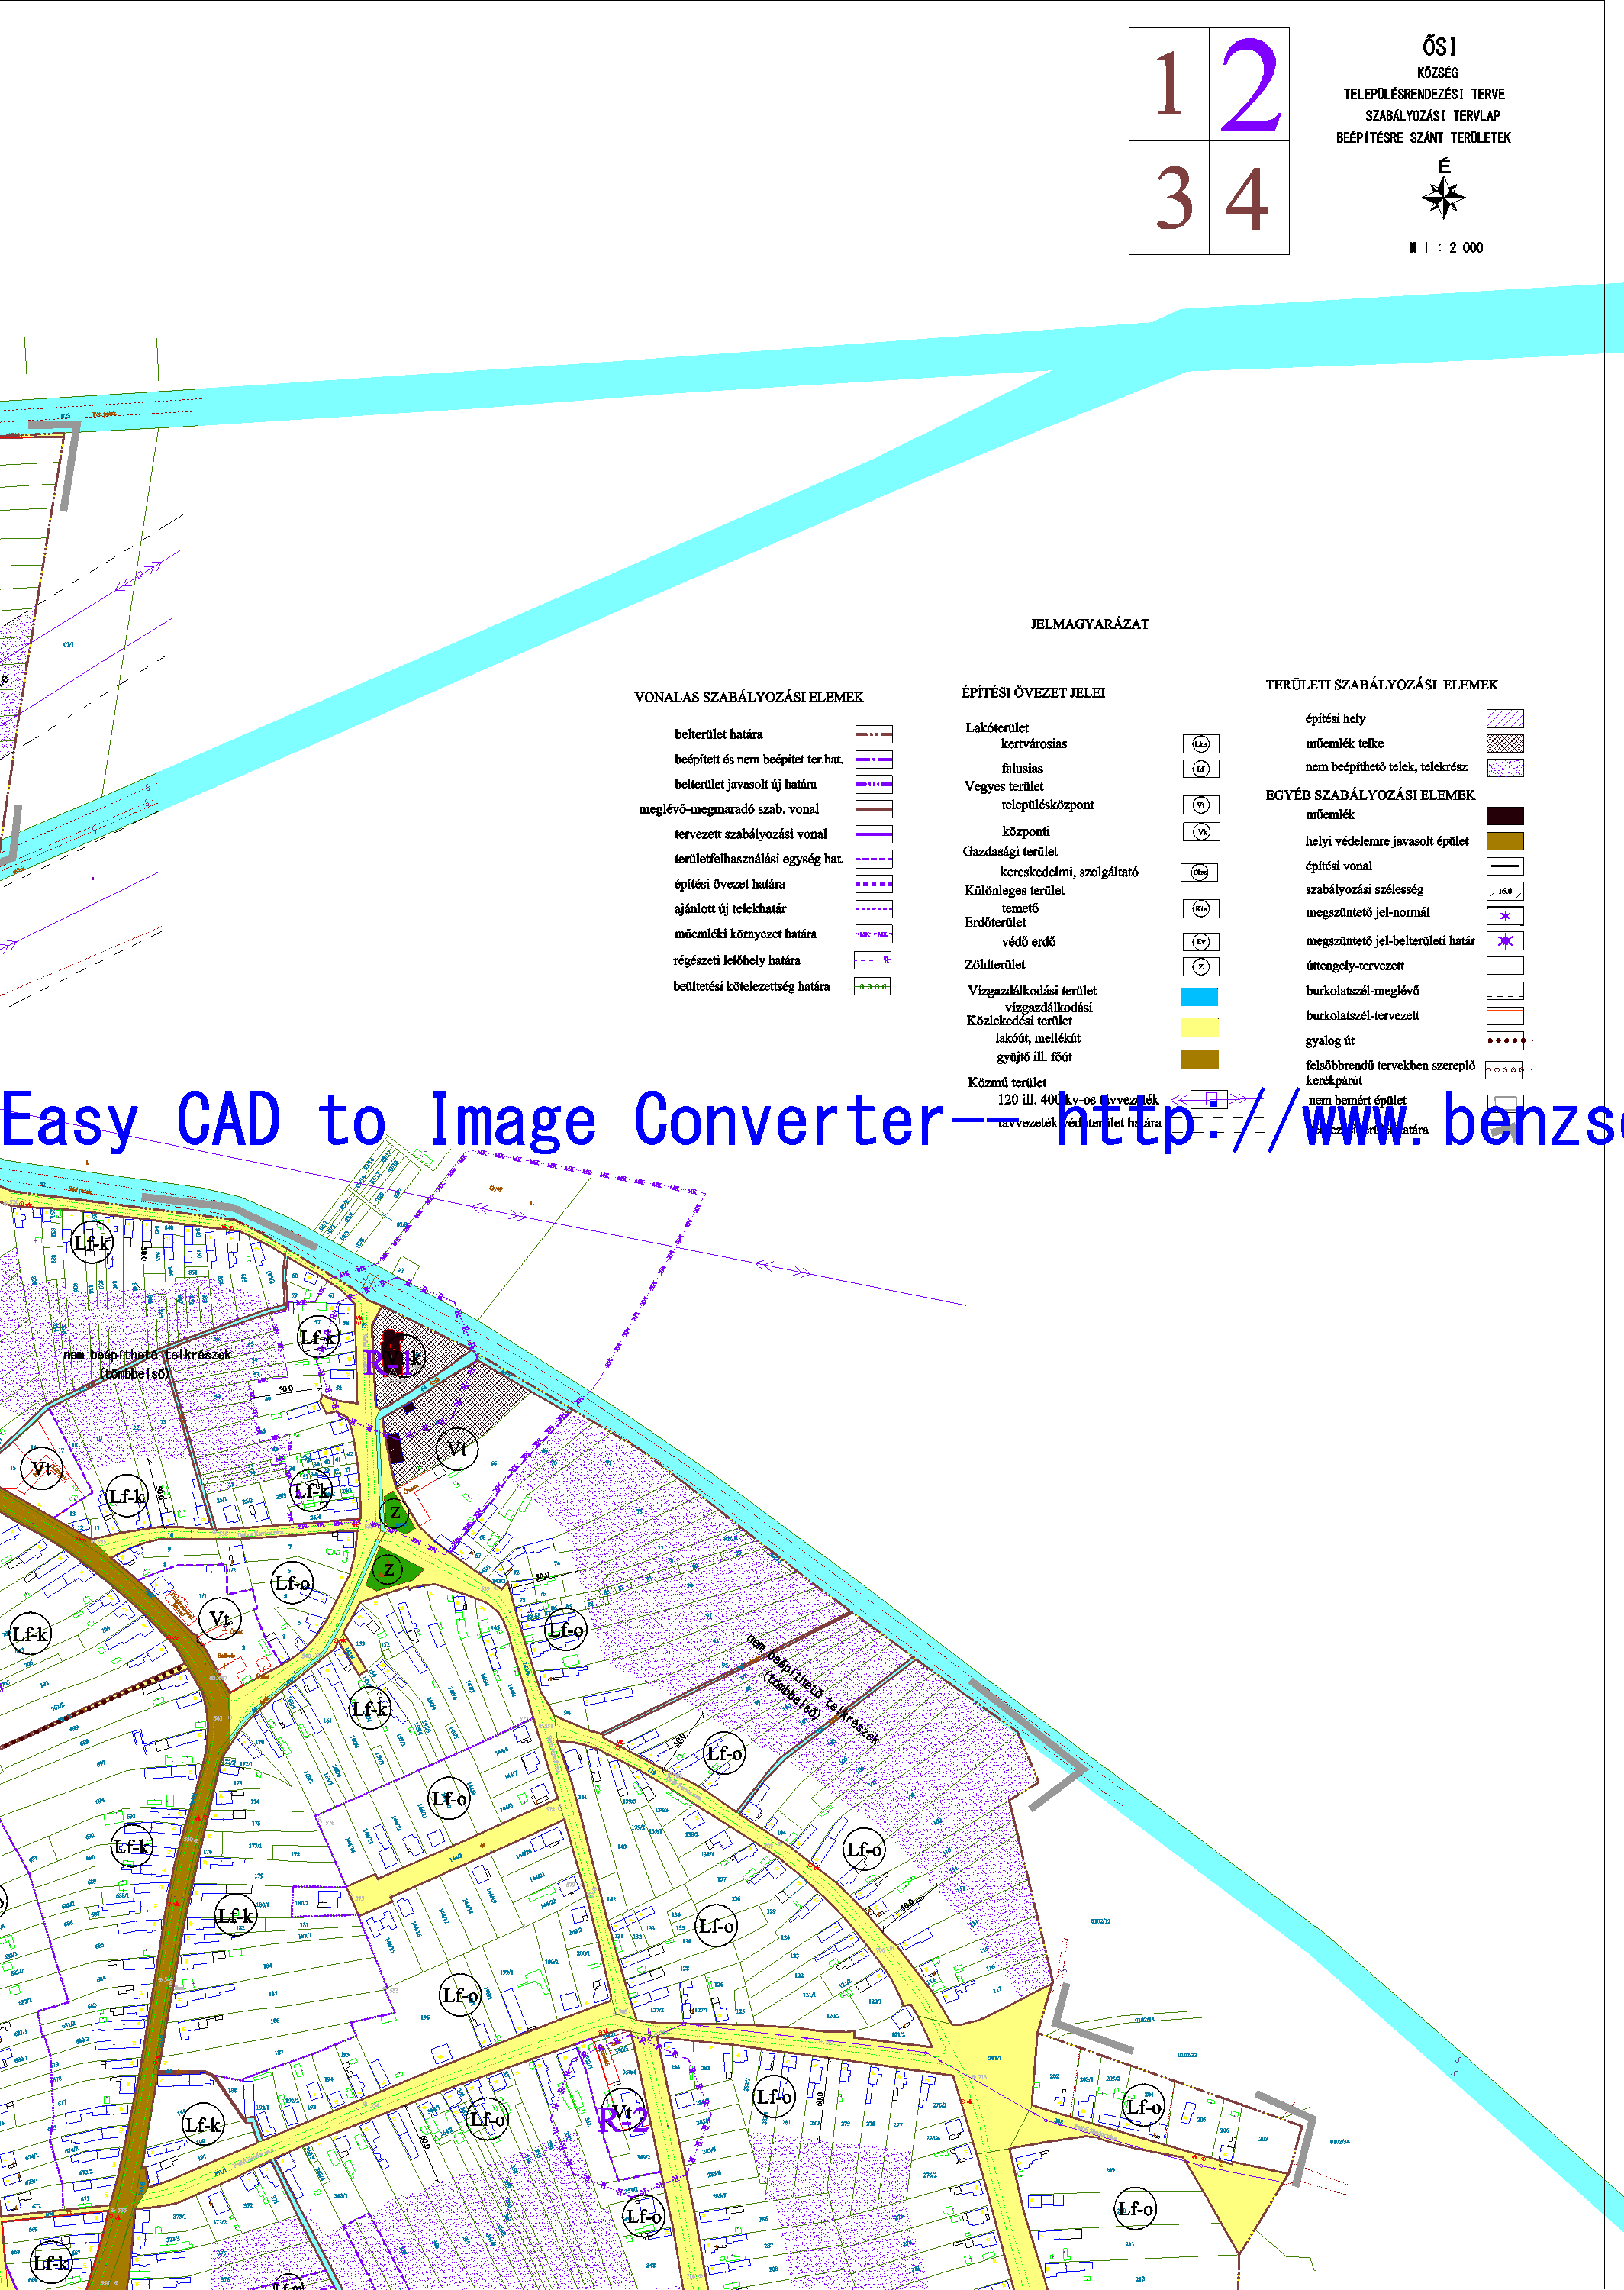Click the 'megszüntető jel-normál' asterisk symbol
Screen dimensions: 1624x2290
click(1504, 916)
